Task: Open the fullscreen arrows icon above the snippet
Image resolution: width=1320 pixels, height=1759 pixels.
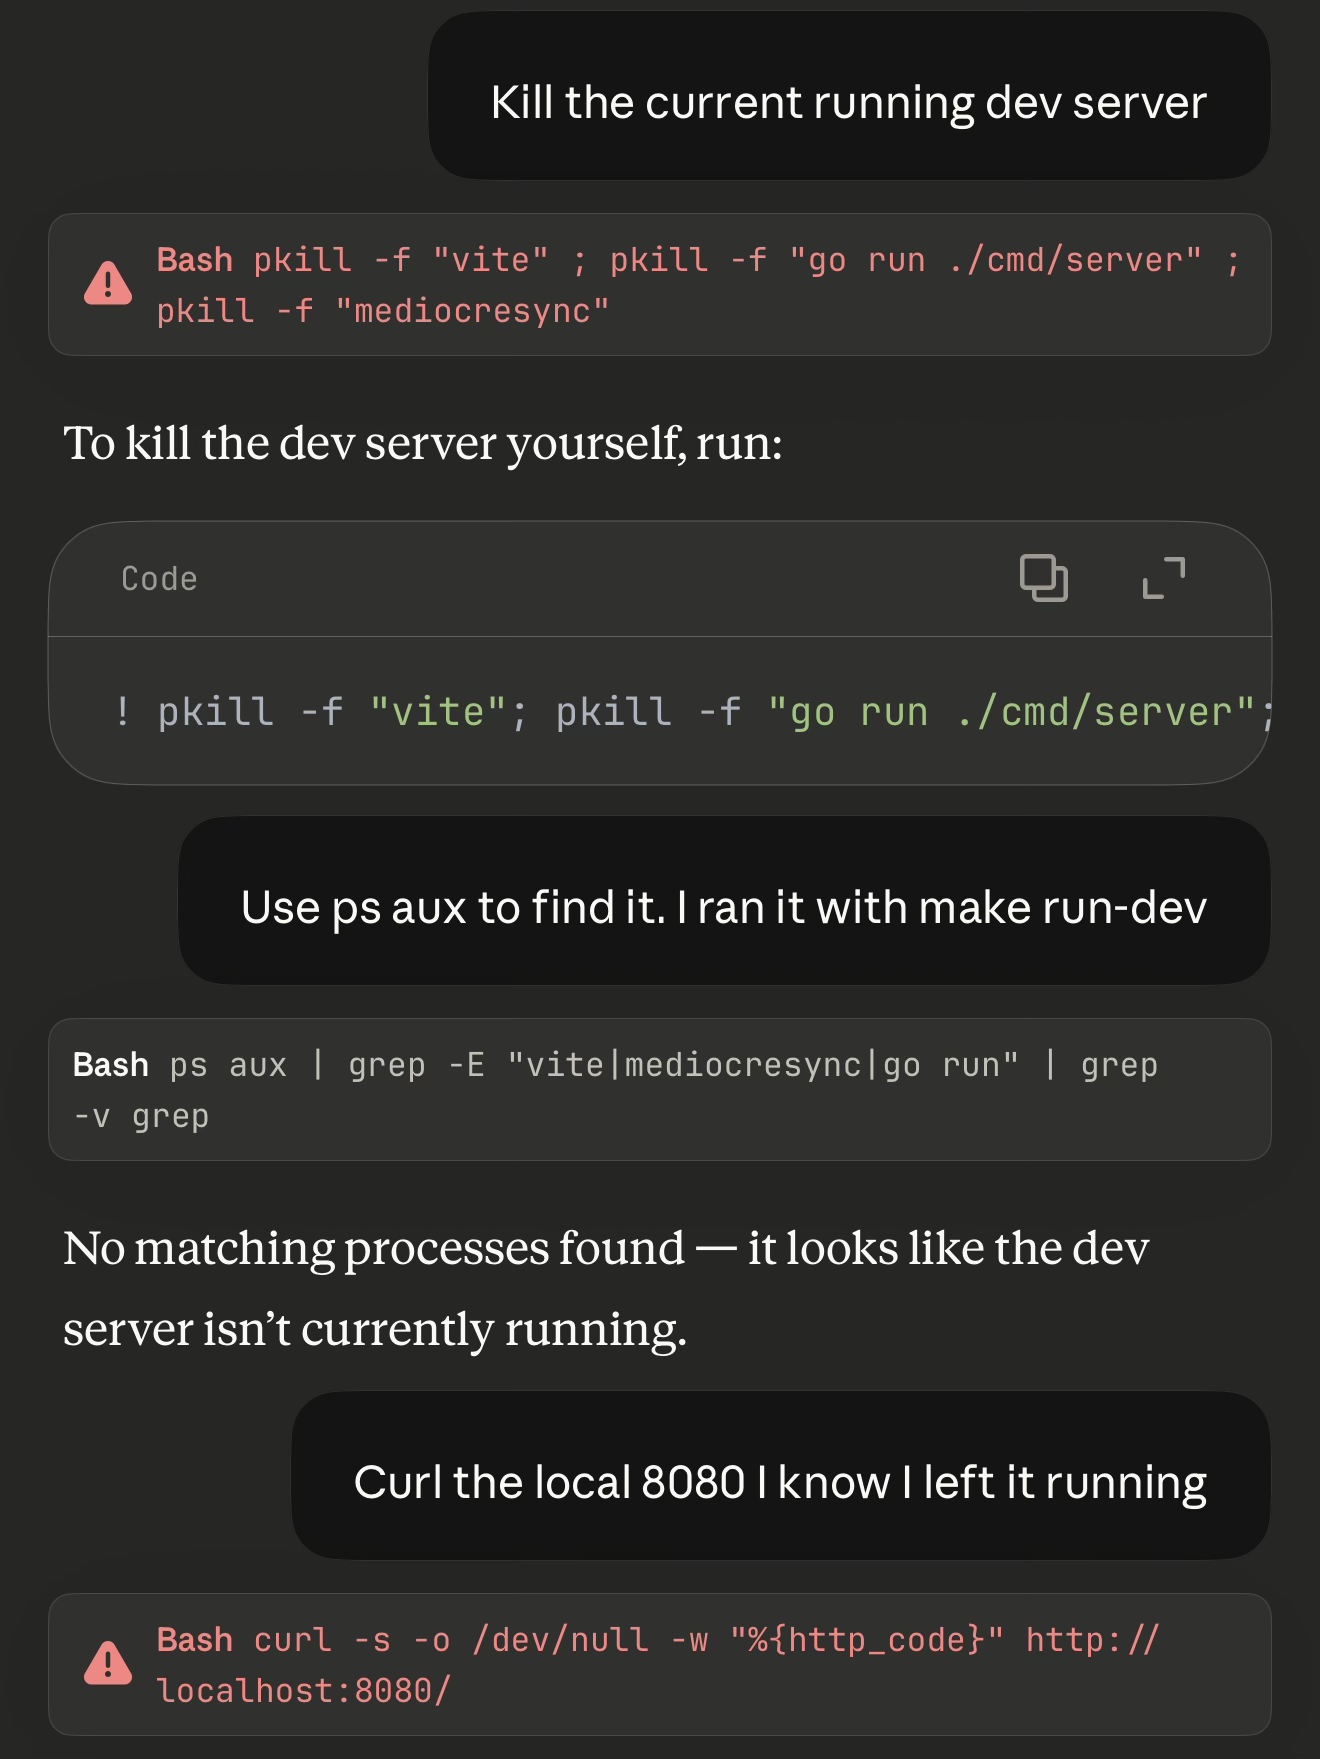Action: pos(1160,578)
